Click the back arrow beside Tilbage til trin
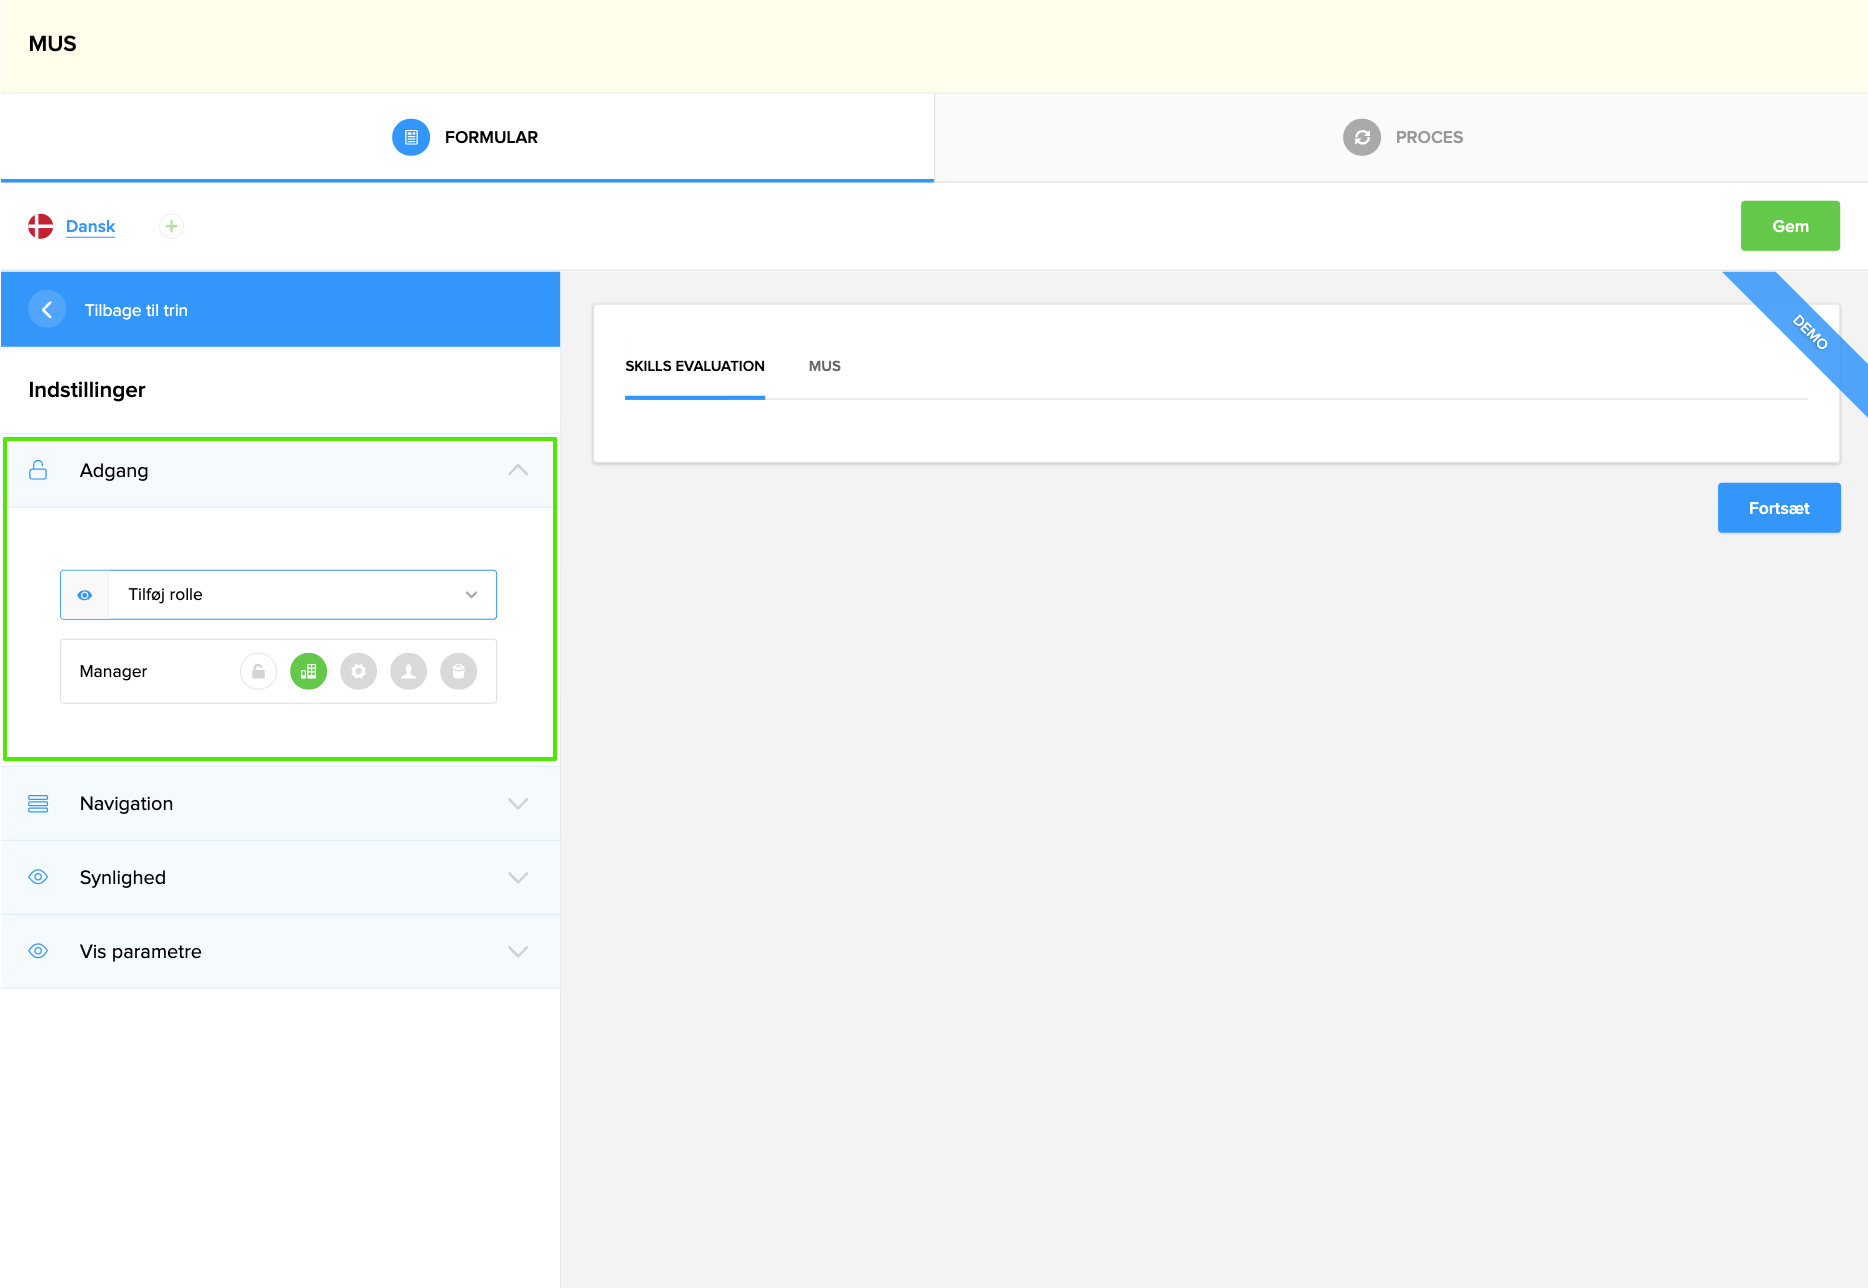This screenshot has height=1288, width=1868. pos(47,310)
